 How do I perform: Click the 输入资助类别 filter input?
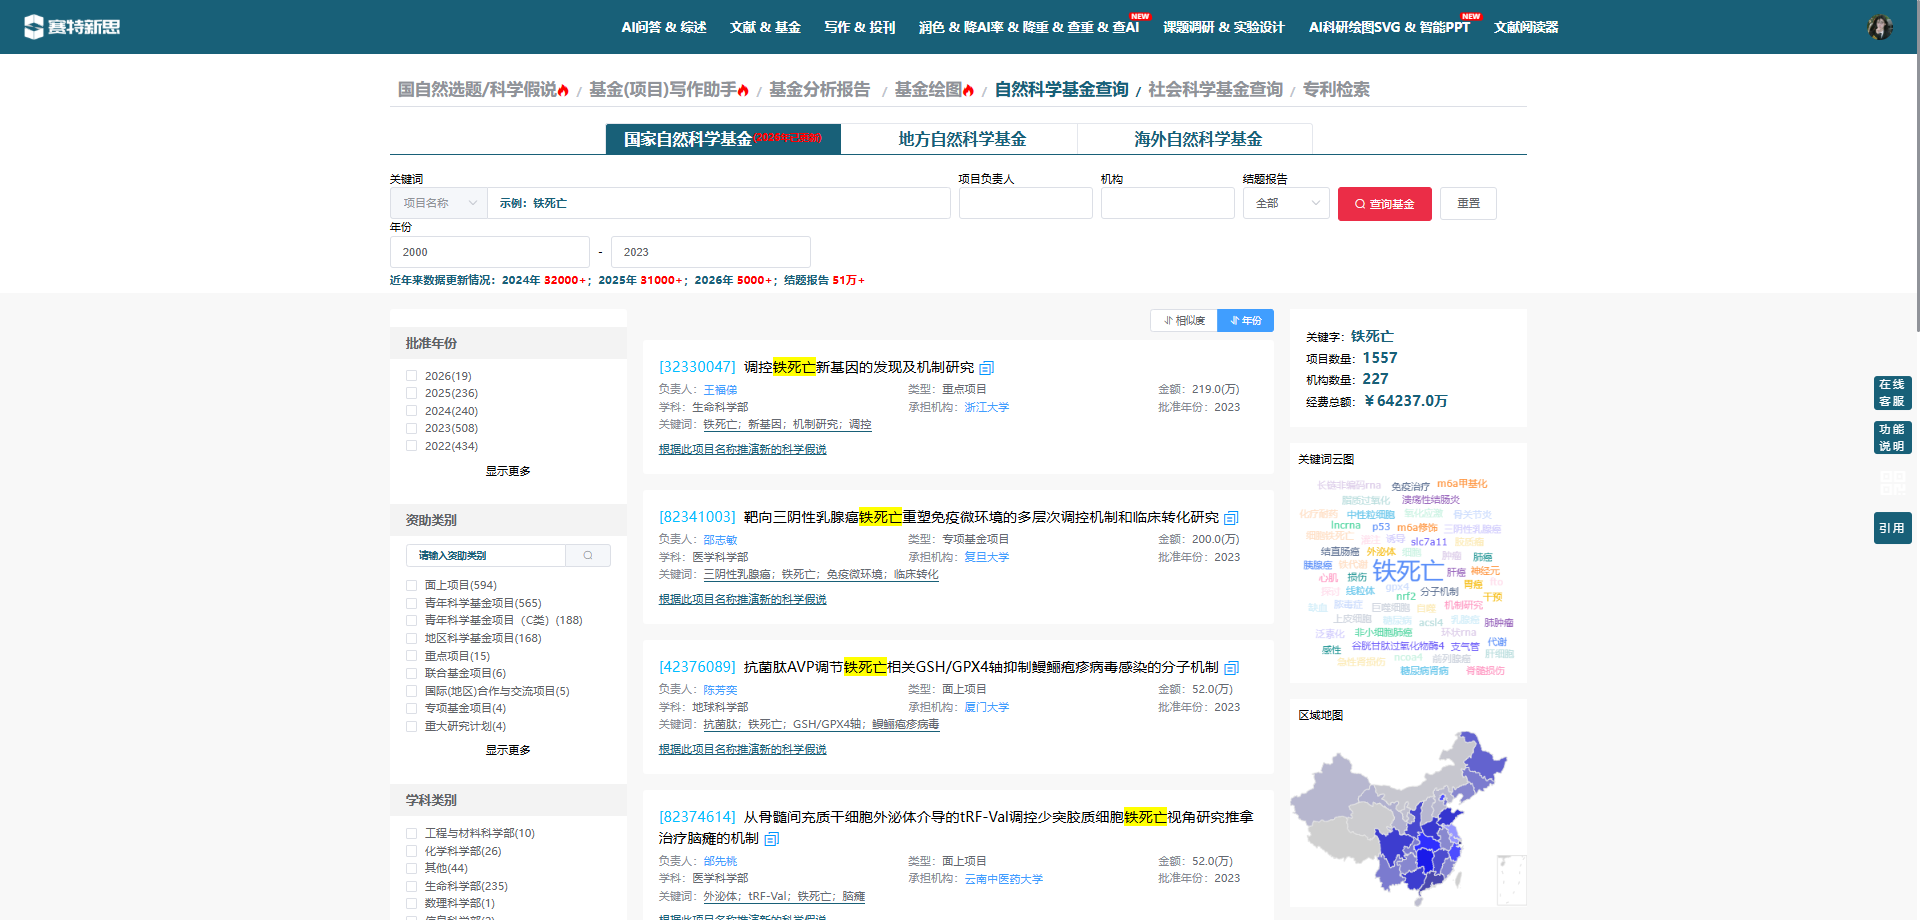point(486,556)
